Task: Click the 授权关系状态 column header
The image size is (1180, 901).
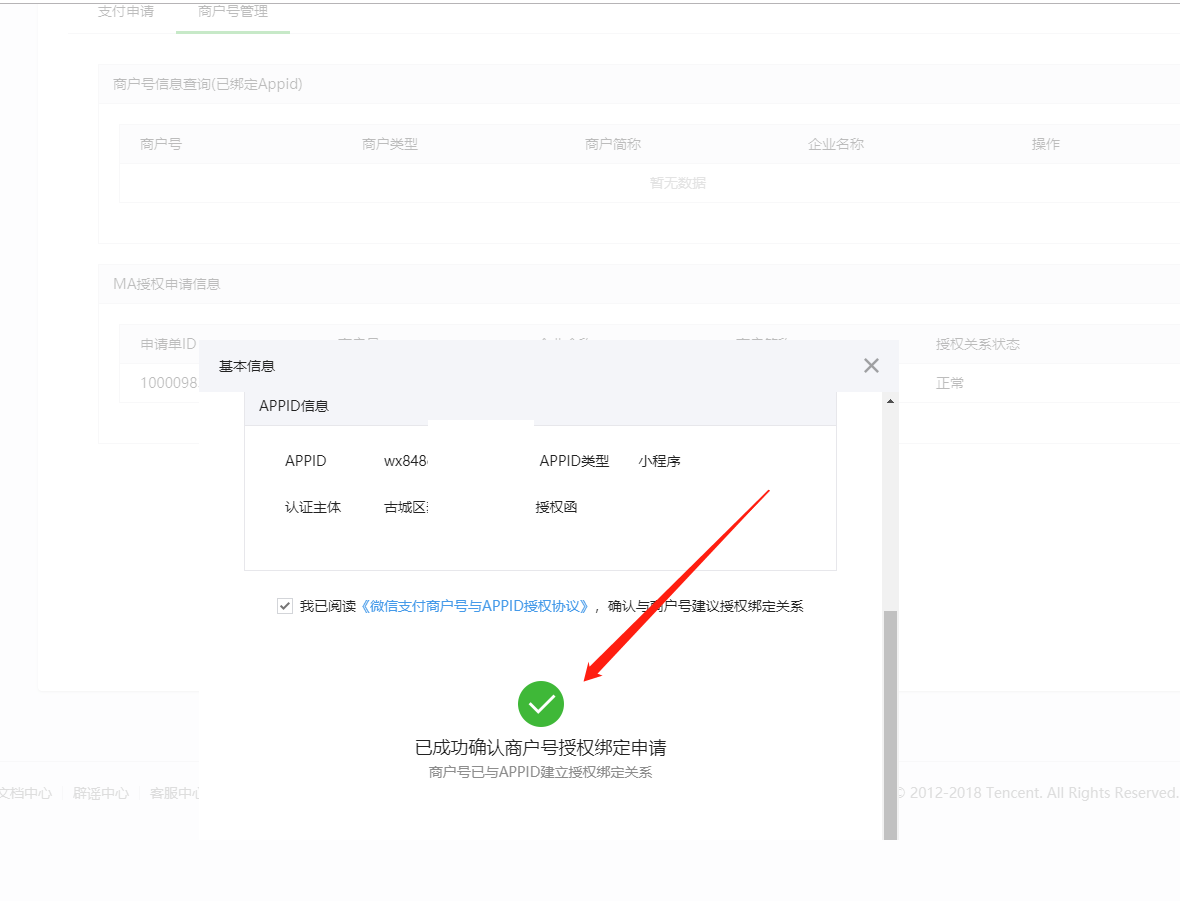Action: (978, 344)
